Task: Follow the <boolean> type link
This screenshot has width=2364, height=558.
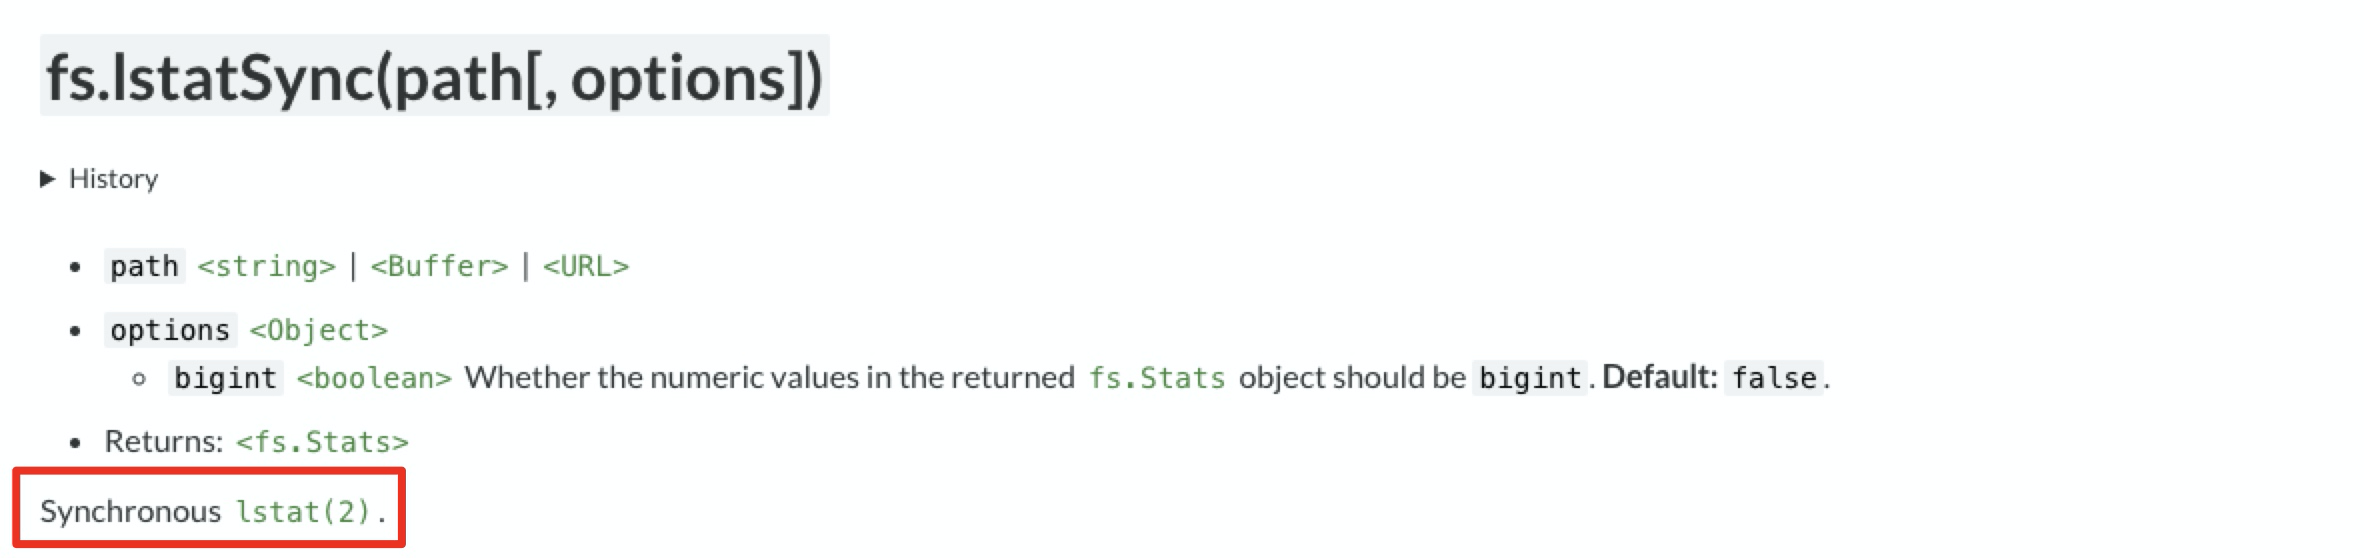Action: [x=374, y=378]
